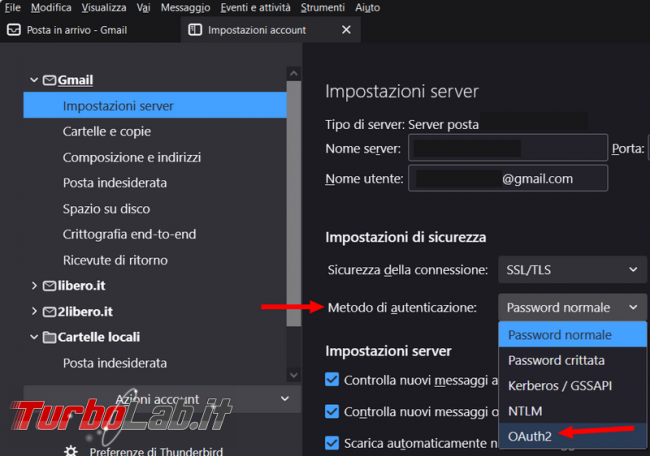The width and height of the screenshot is (650, 456).
Task: Choose OAuth2 authentication from the list
Action: [x=572, y=436]
